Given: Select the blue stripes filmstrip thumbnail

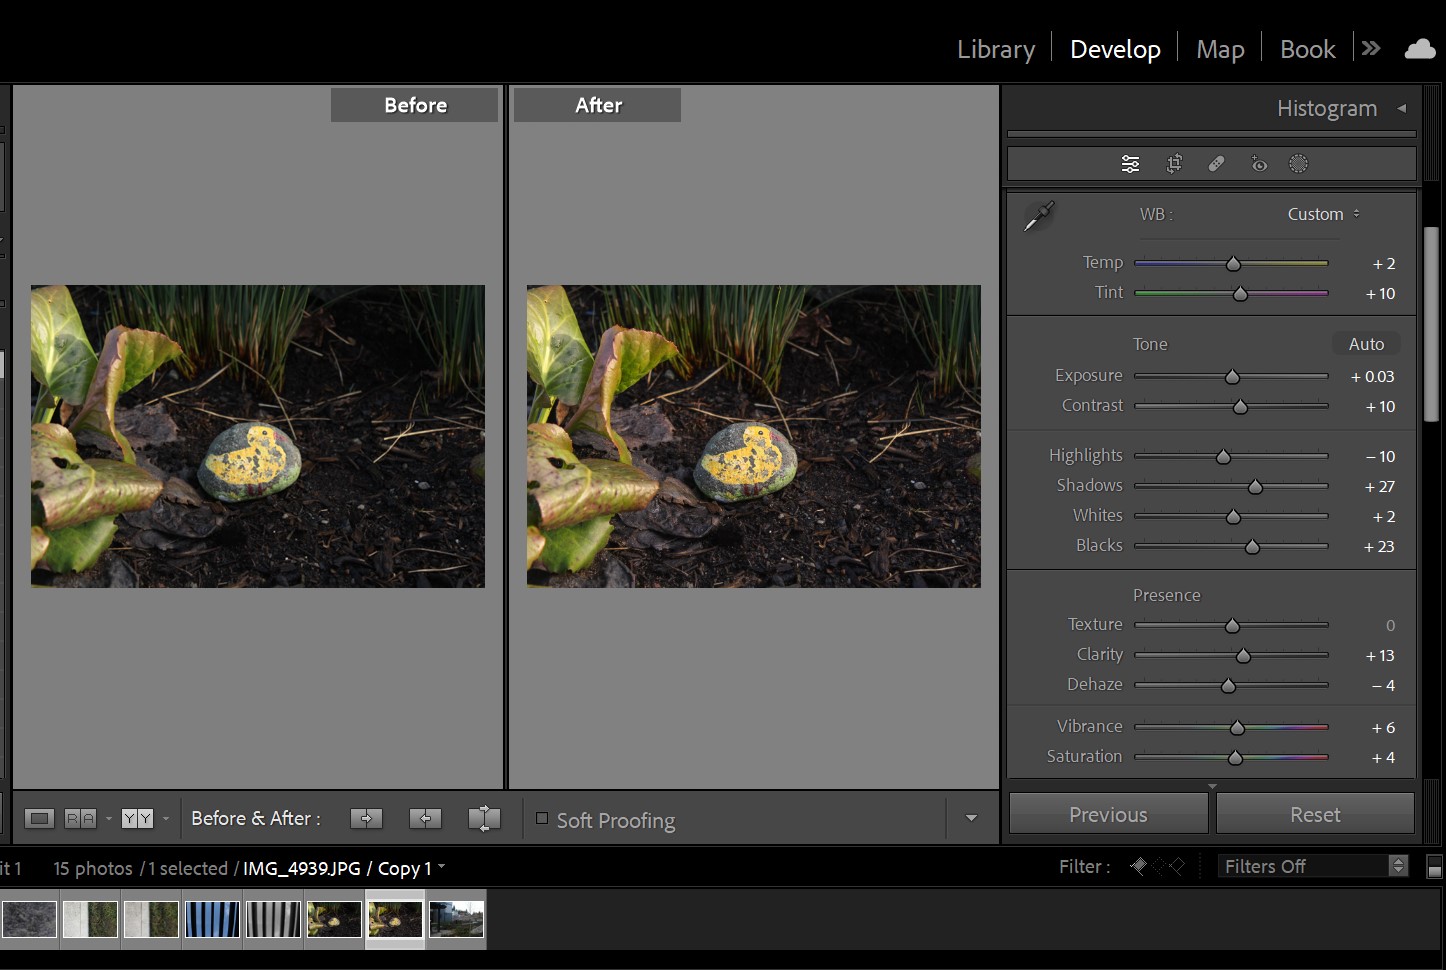Looking at the screenshot, I should click(212, 919).
